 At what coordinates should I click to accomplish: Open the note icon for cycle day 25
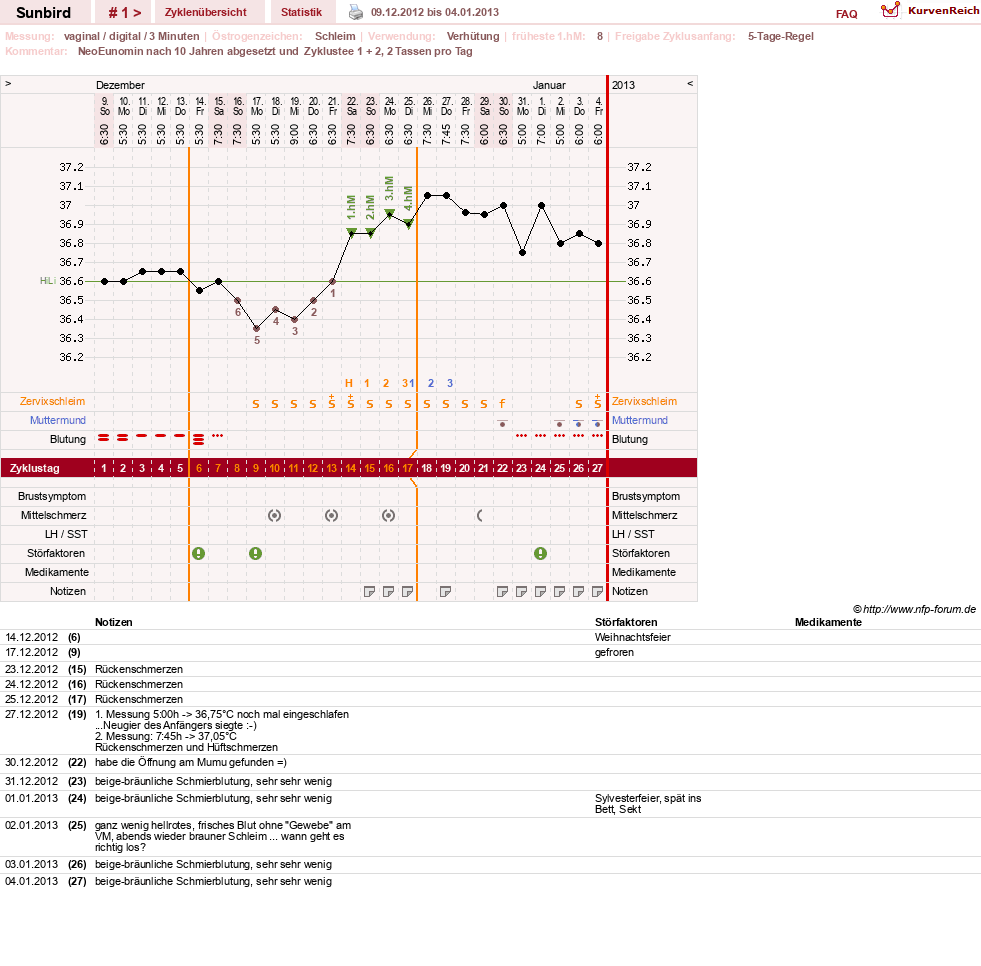click(559, 591)
